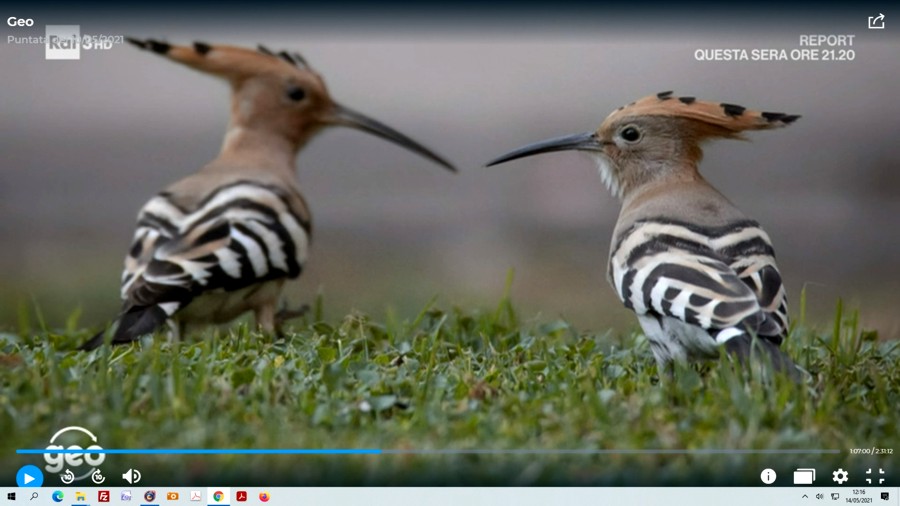Click the Geo program title

click(x=20, y=21)
